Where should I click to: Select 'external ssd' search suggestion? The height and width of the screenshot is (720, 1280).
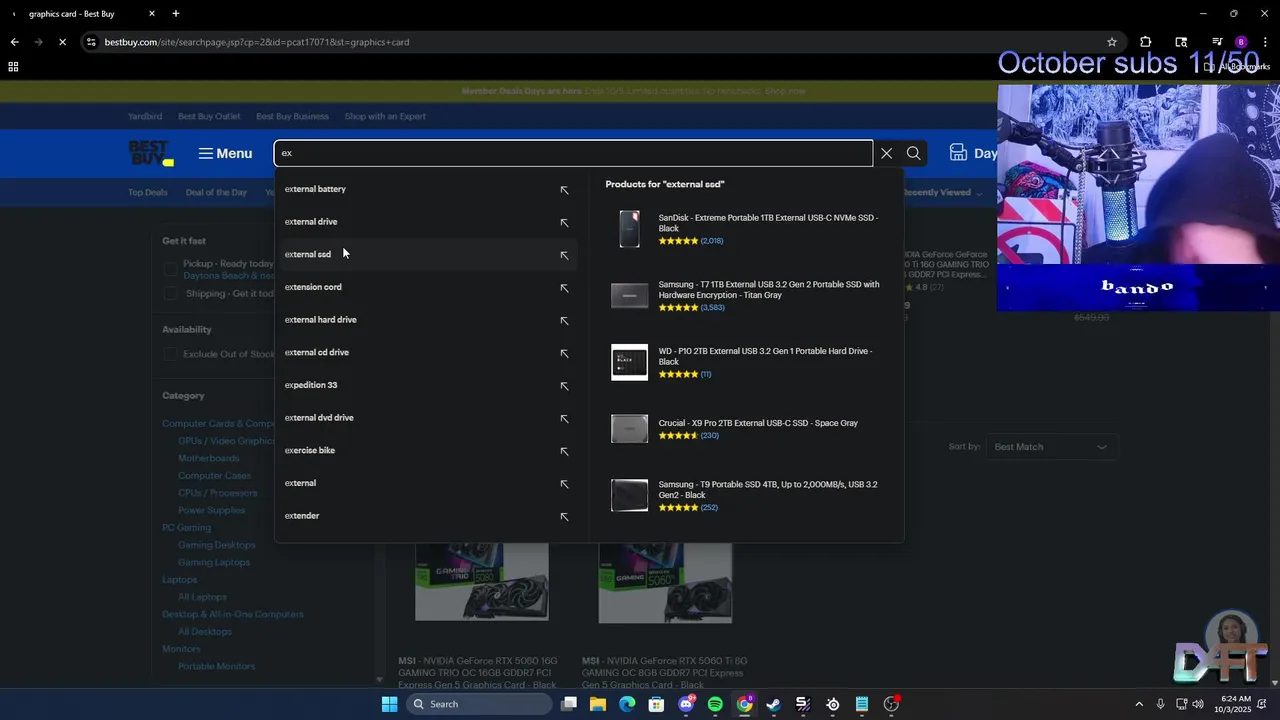308,255
